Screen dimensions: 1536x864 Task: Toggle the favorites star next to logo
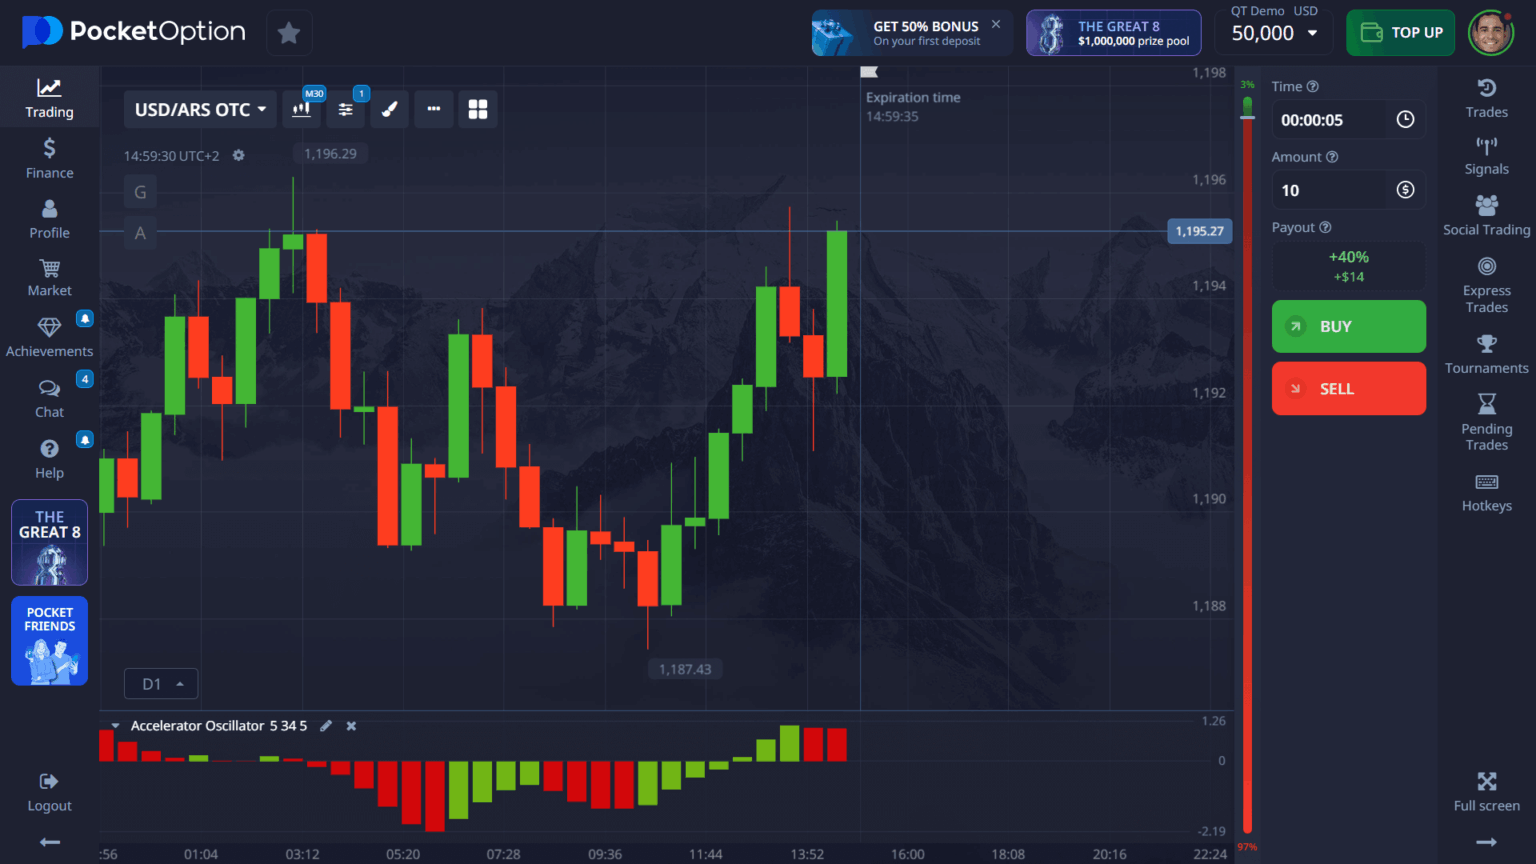(x=289, y=32)
